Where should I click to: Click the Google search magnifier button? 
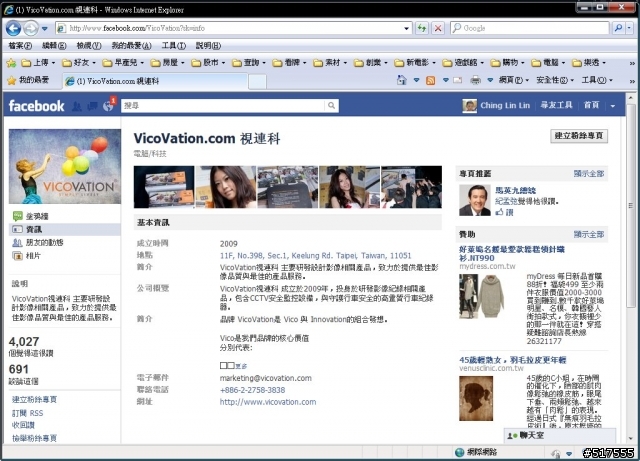coord(618,28)
